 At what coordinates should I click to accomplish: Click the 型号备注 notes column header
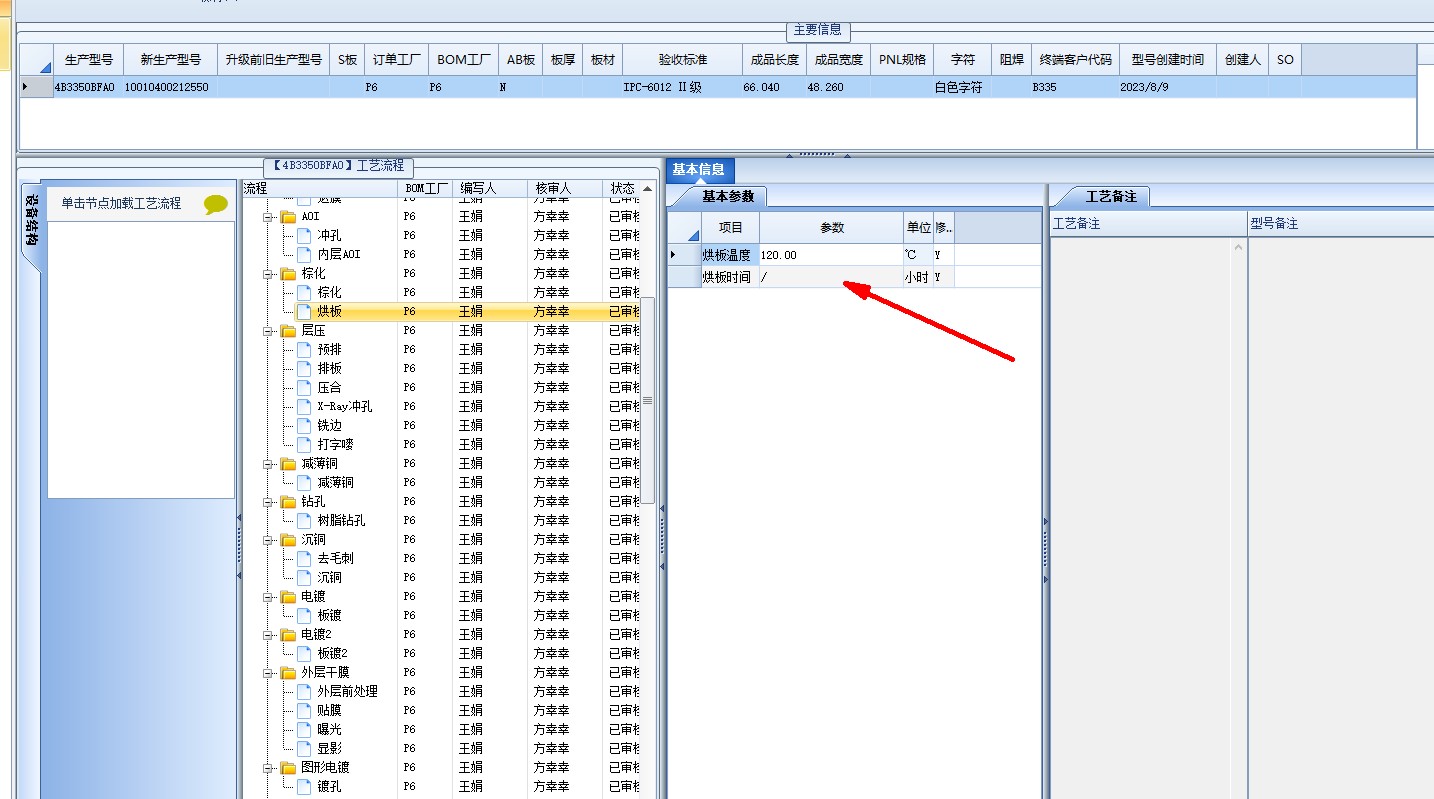point(1340,224)
